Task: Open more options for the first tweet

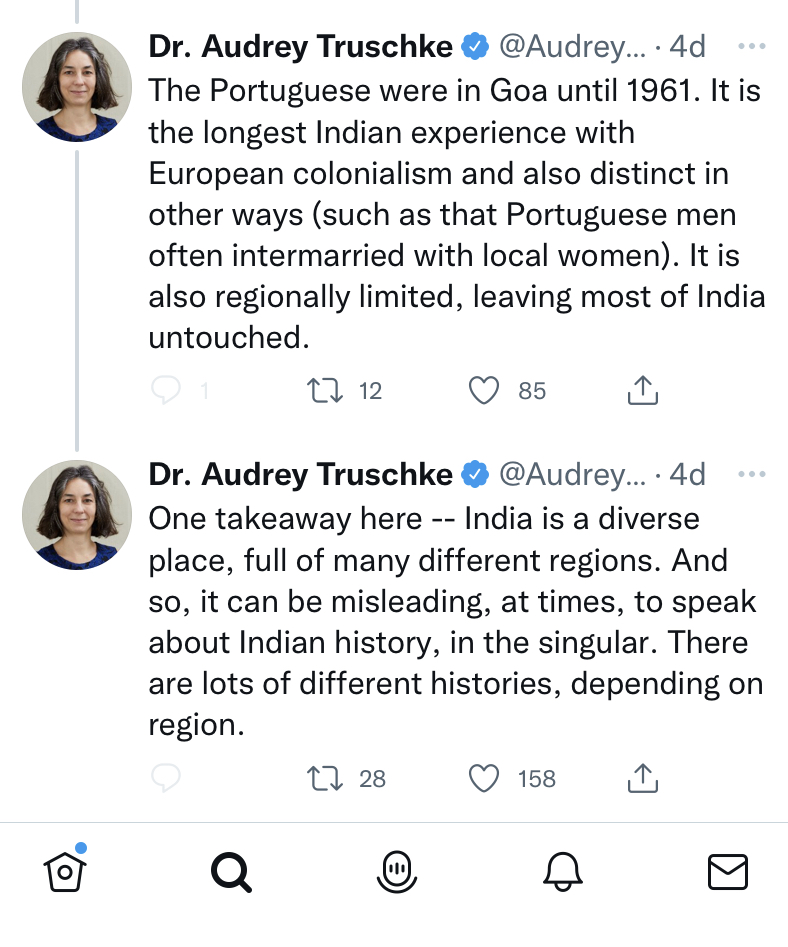Action: pos(751,46)
